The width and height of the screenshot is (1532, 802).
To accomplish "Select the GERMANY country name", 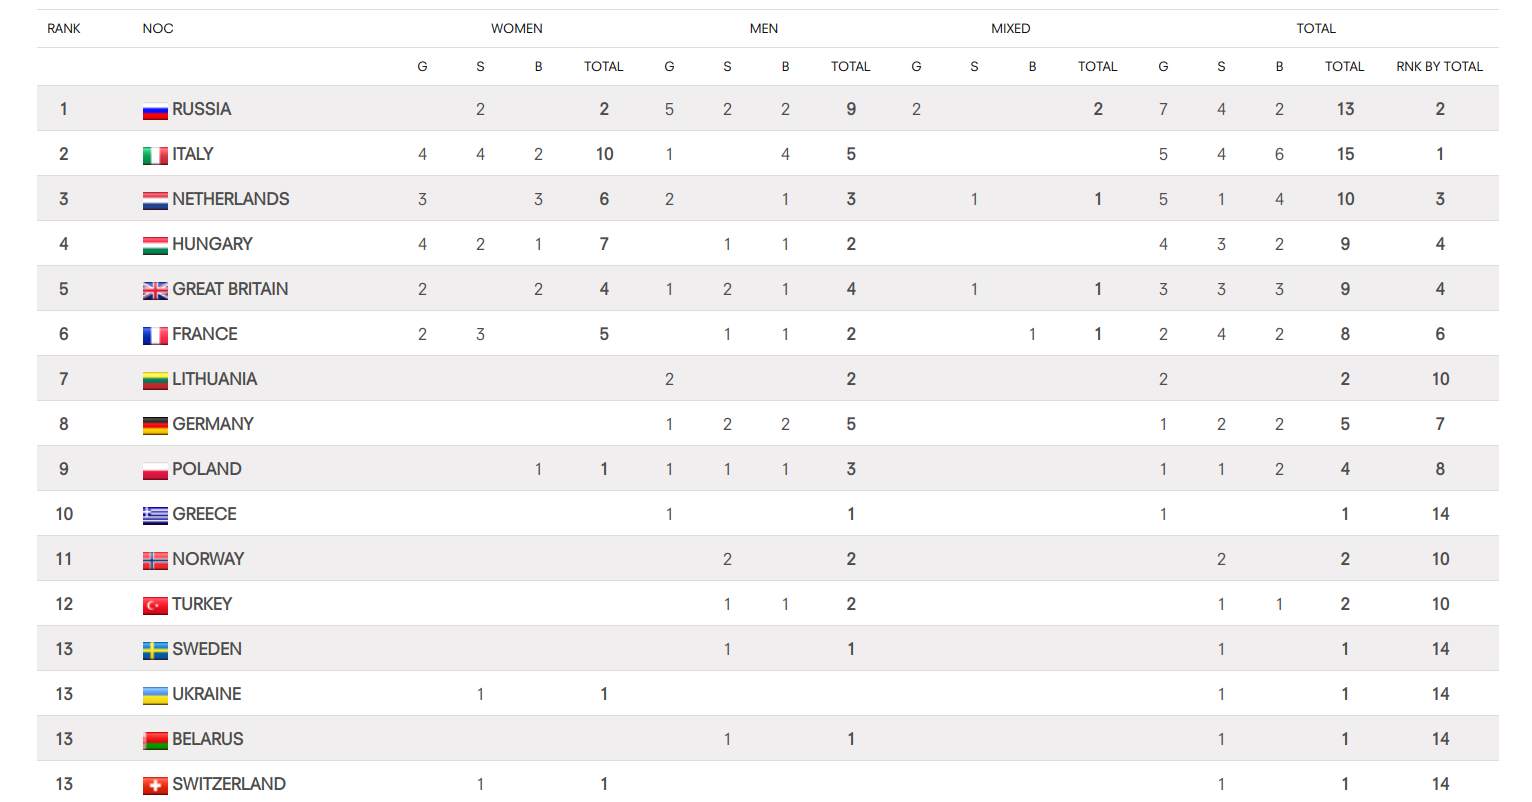I will coord(213,424).
